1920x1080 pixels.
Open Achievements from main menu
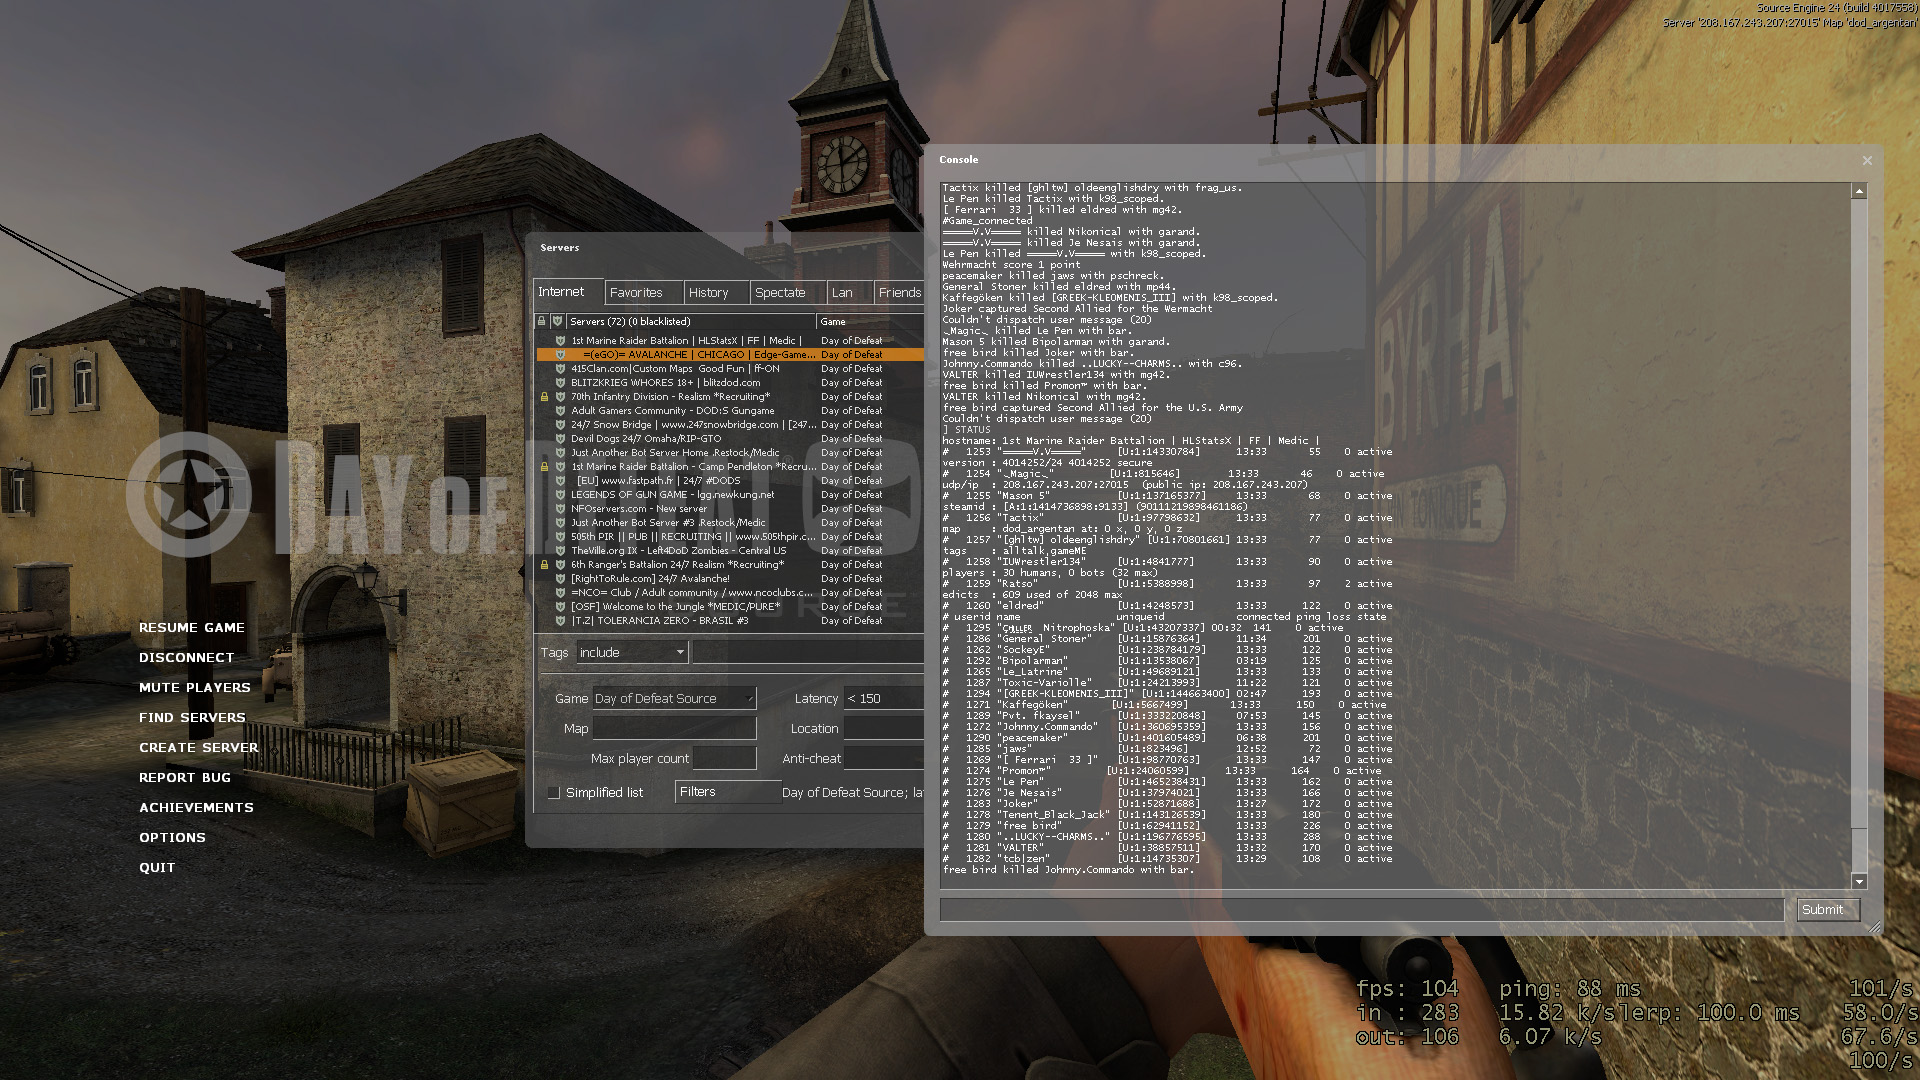pyautogui.click(x=197, y=808)
